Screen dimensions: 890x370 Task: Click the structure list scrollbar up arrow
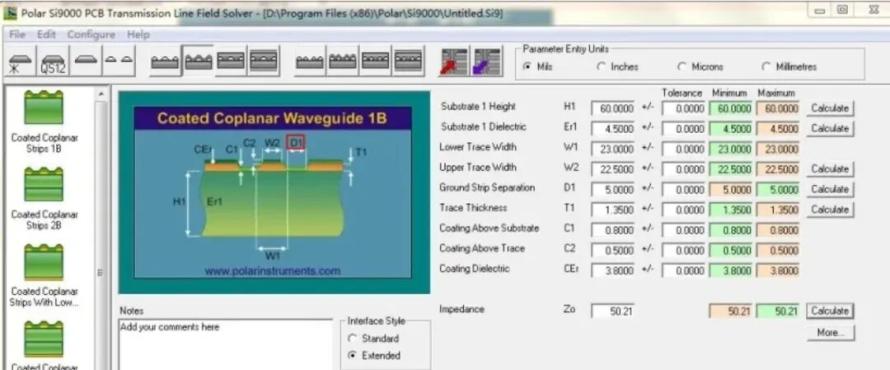pyautogui.click(x=101, y=94)
